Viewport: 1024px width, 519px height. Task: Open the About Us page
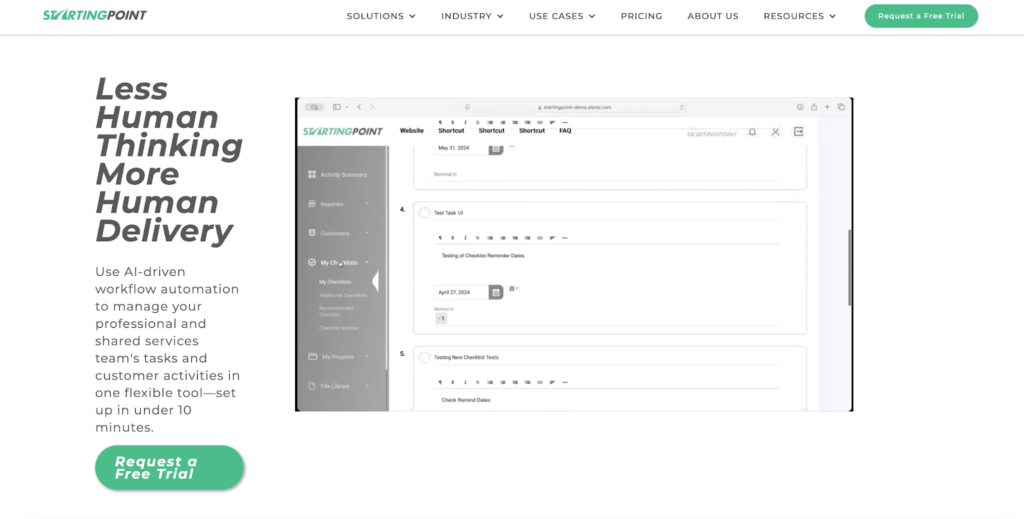[713, 16]
